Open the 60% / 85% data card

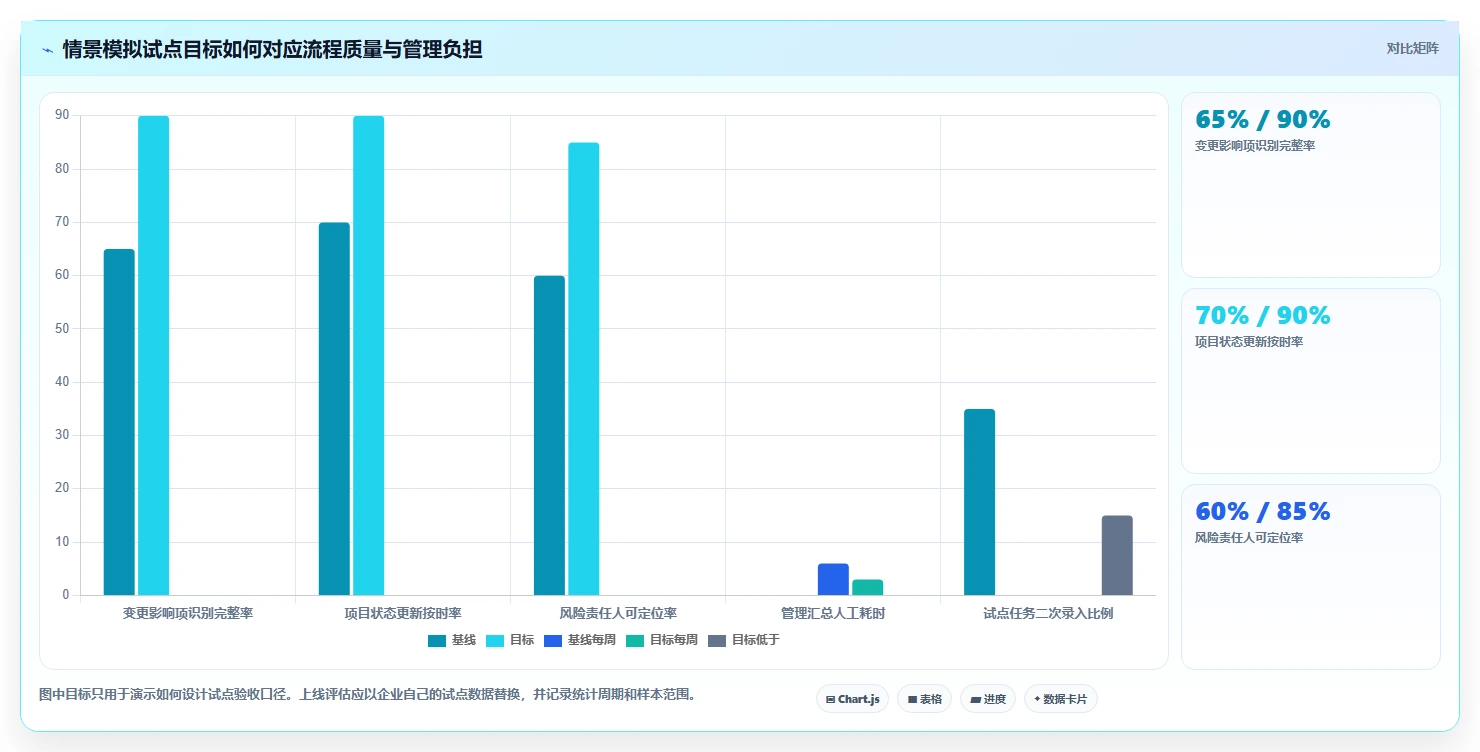[x=1311, y=577]
